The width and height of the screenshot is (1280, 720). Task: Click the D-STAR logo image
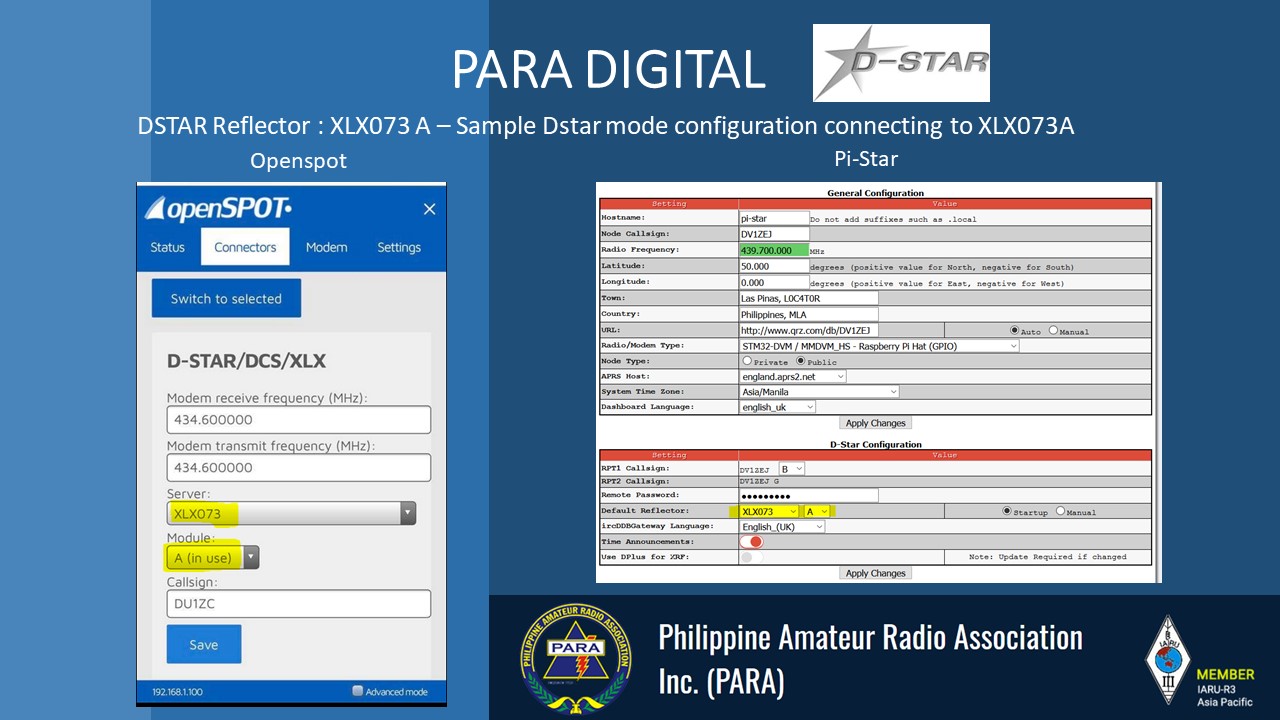tap(901, 63)
